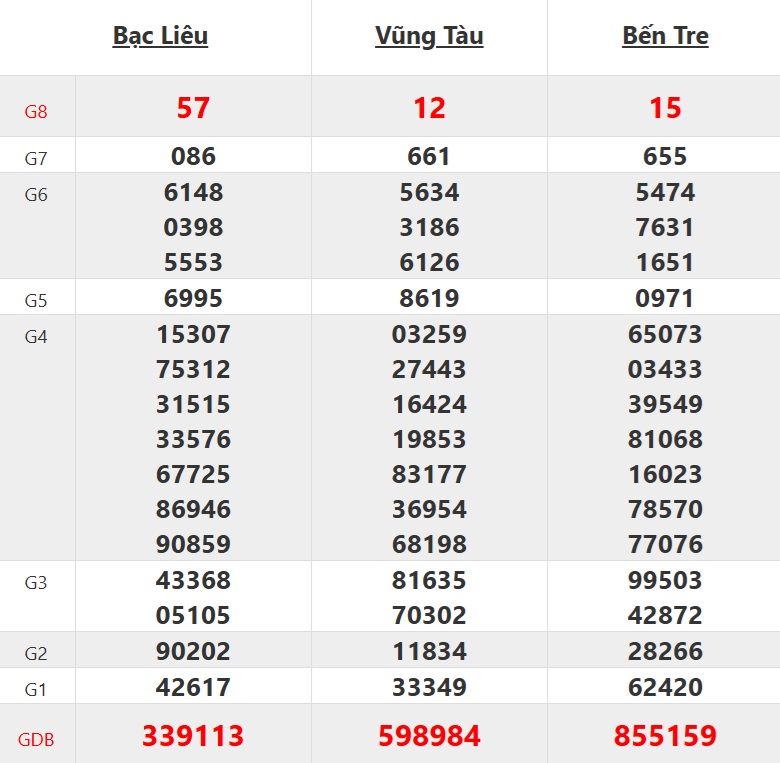Open the Vũng Tàu province link

(429, 36)
